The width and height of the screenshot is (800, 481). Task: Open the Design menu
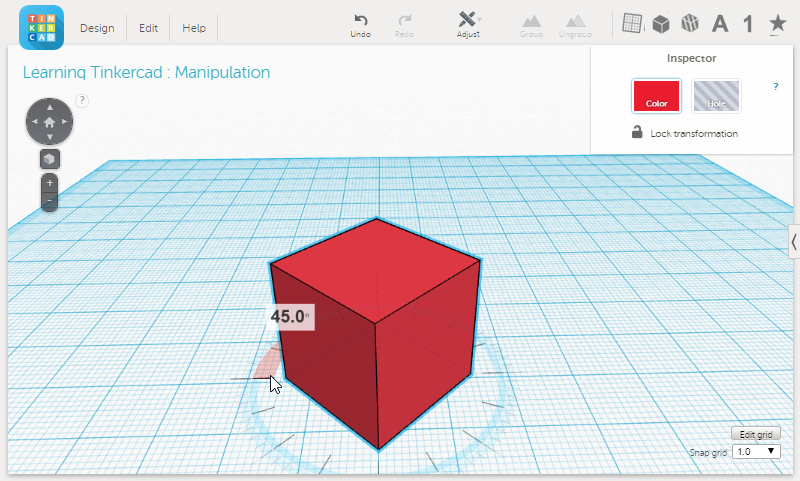97,28
